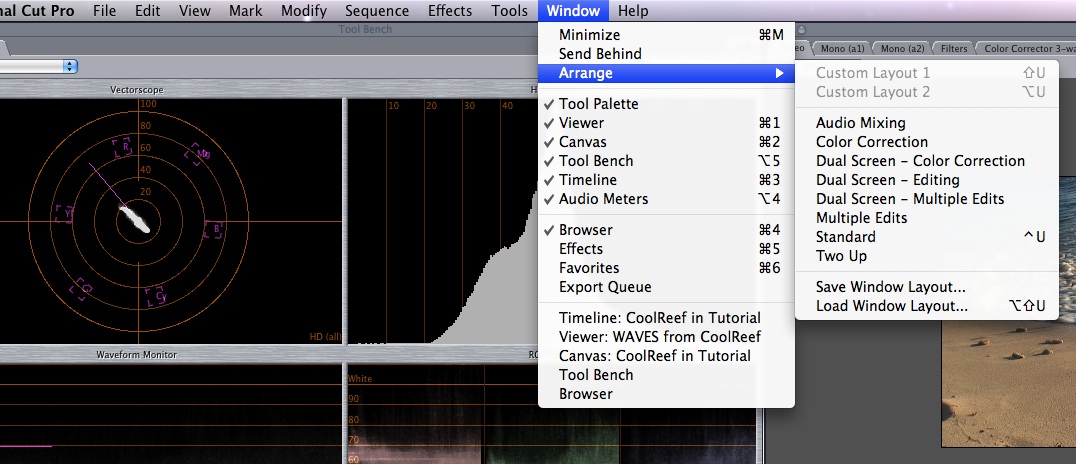Image resolution: width=1076 pixels, height=464 pixels.
Task: Click the histogram display
Action: [444, 221]
